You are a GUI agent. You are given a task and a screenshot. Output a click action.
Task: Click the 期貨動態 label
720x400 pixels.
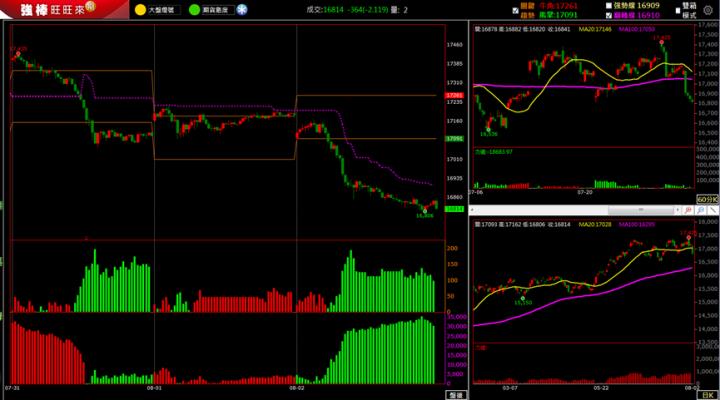tap(215, 10)
